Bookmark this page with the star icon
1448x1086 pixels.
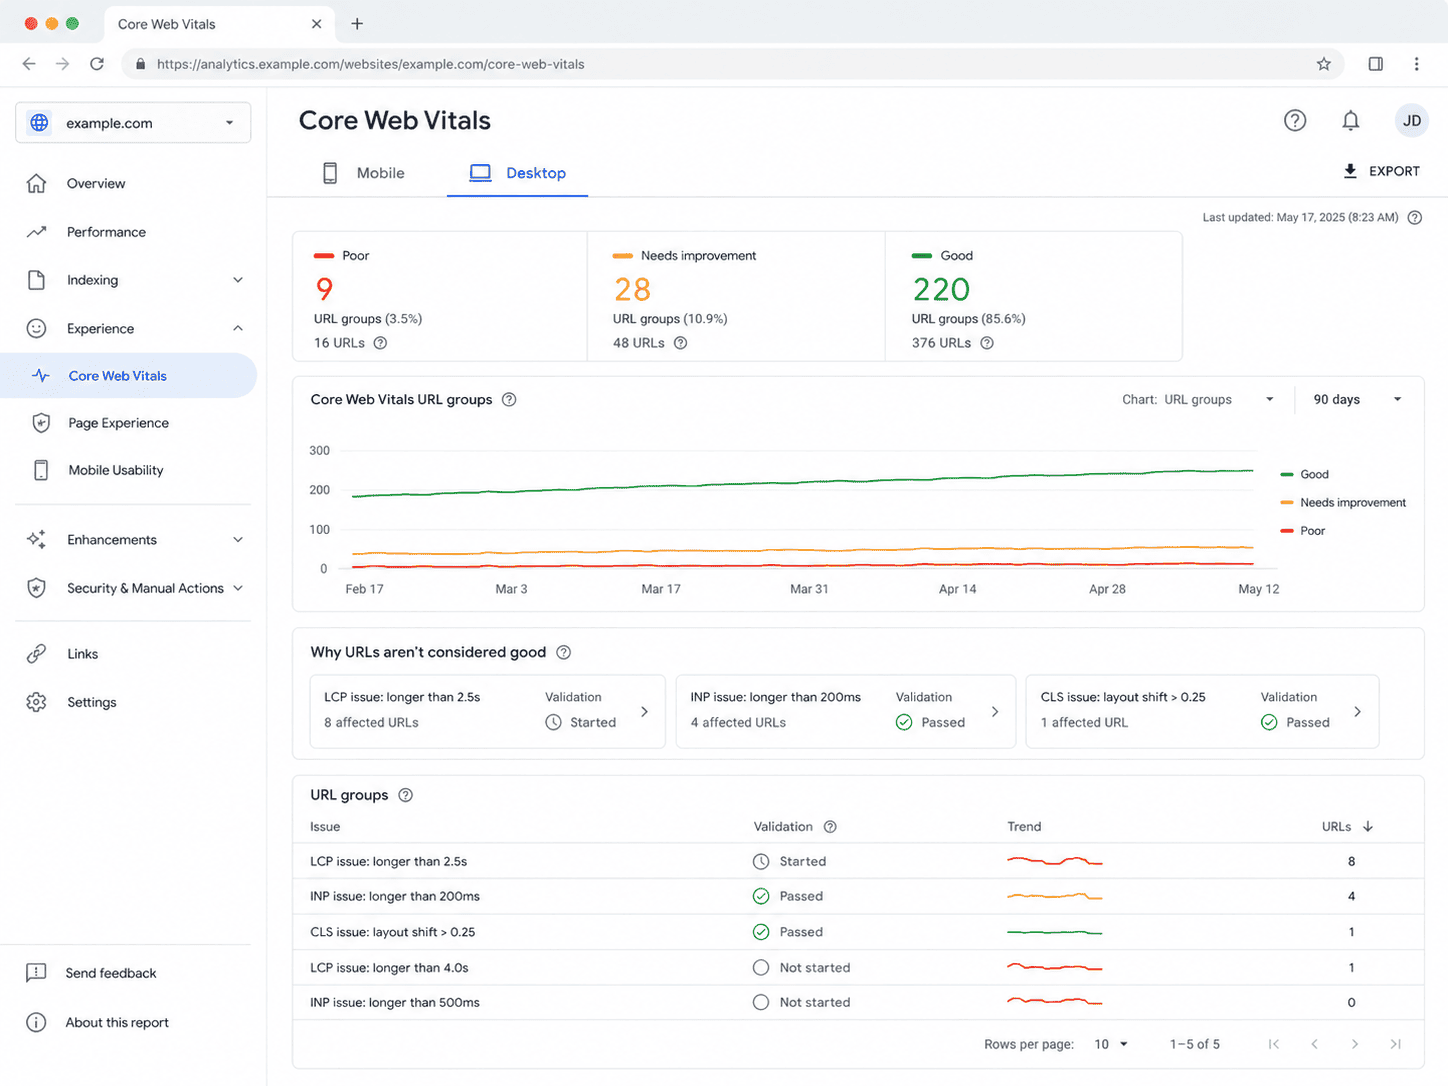click(1324, 64)
